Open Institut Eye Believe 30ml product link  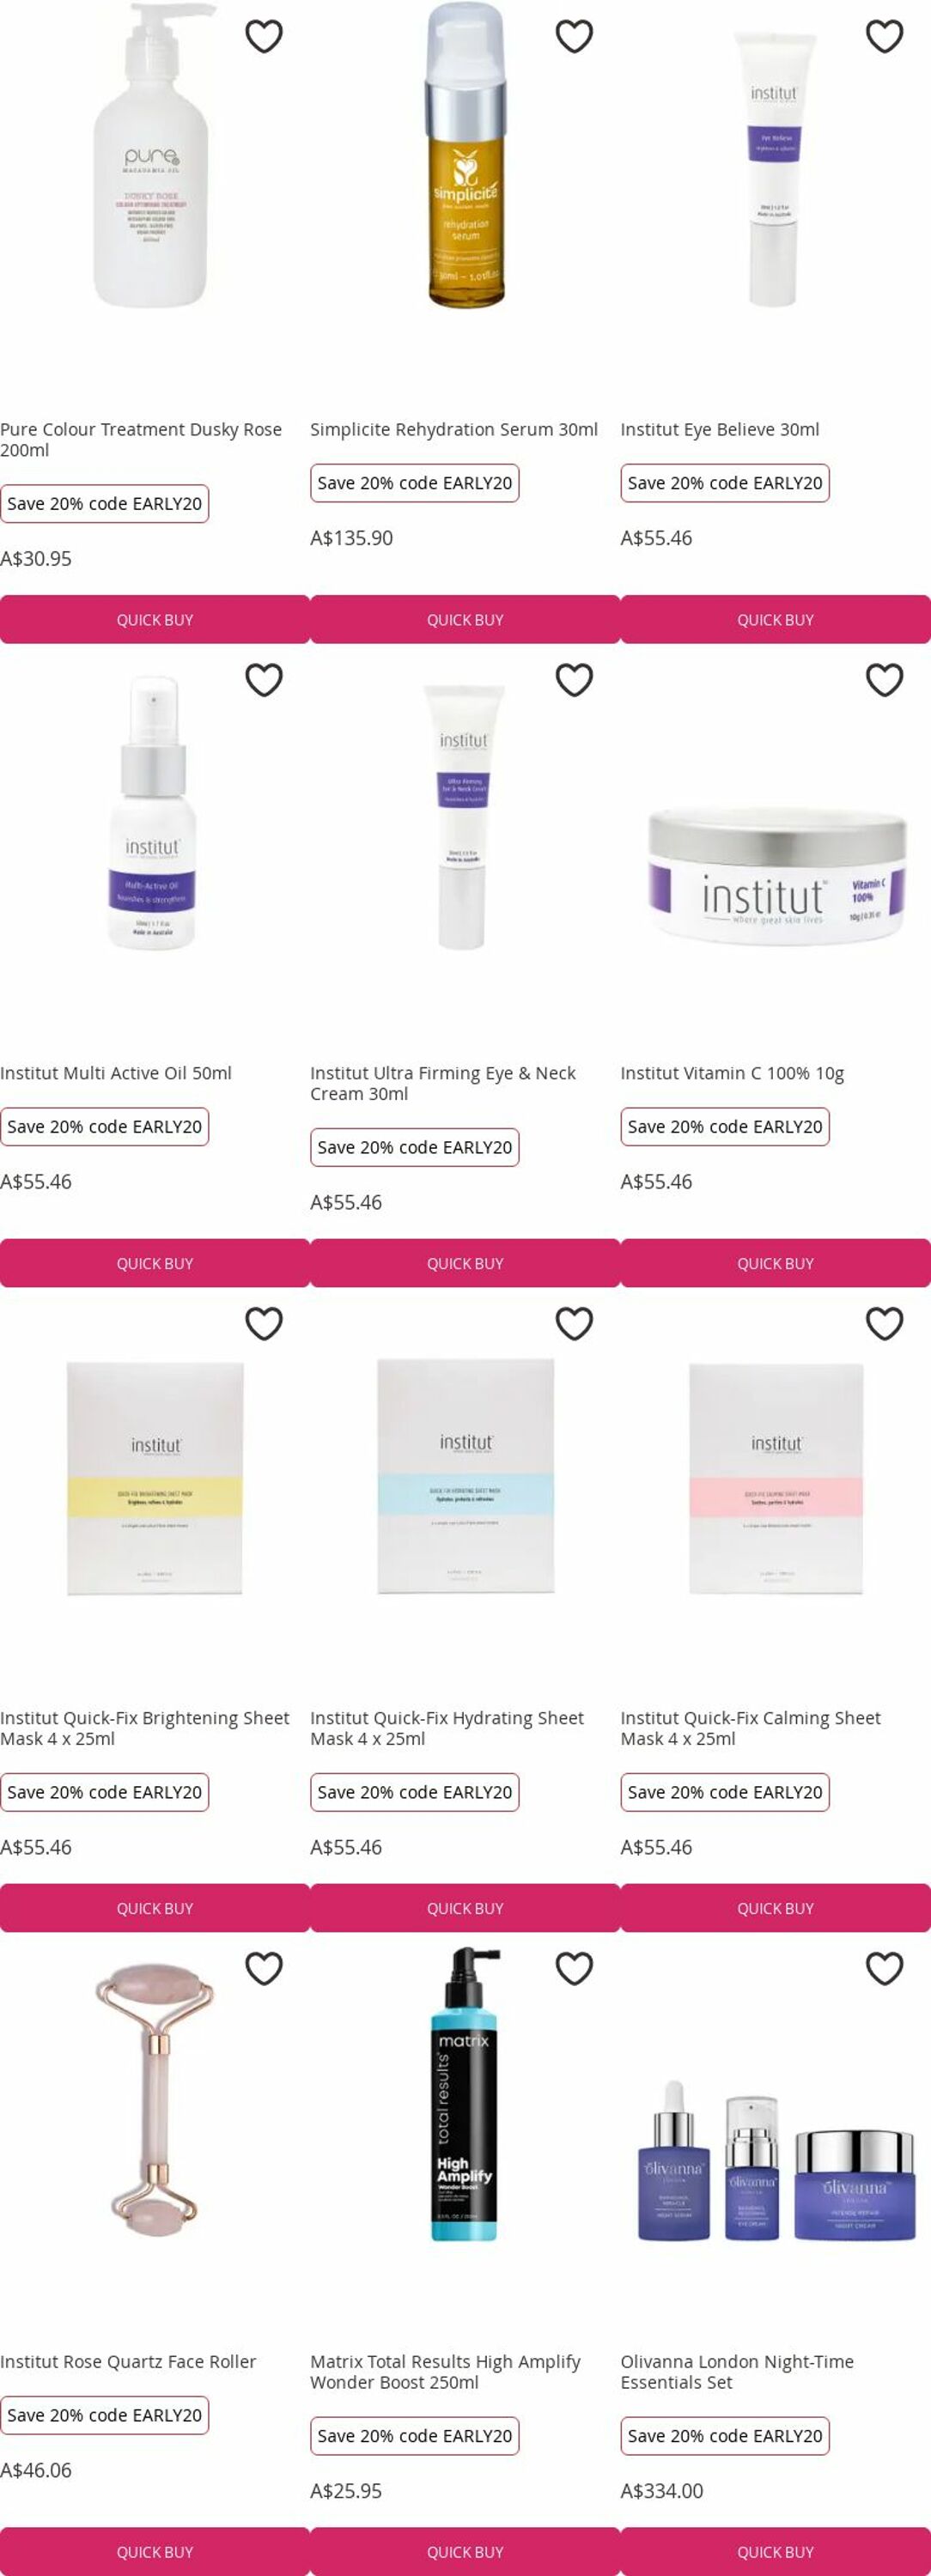click(x=719, y=430)
